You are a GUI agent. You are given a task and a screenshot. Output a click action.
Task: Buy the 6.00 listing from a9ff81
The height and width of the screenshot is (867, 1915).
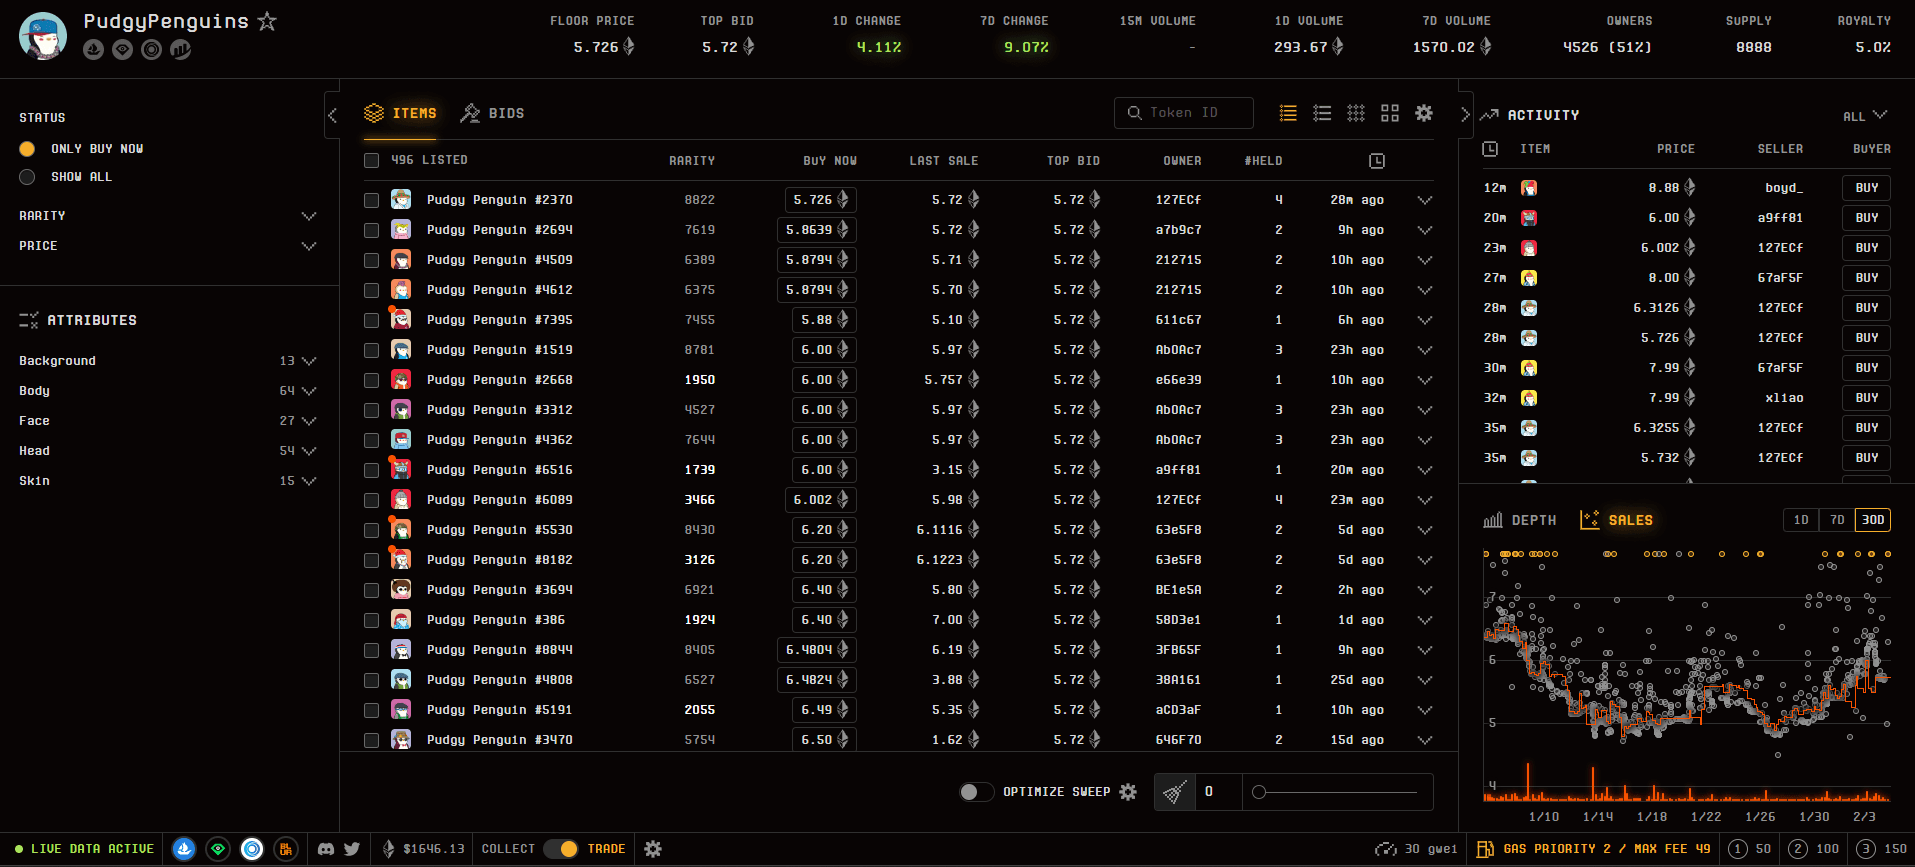point(1867,218)
